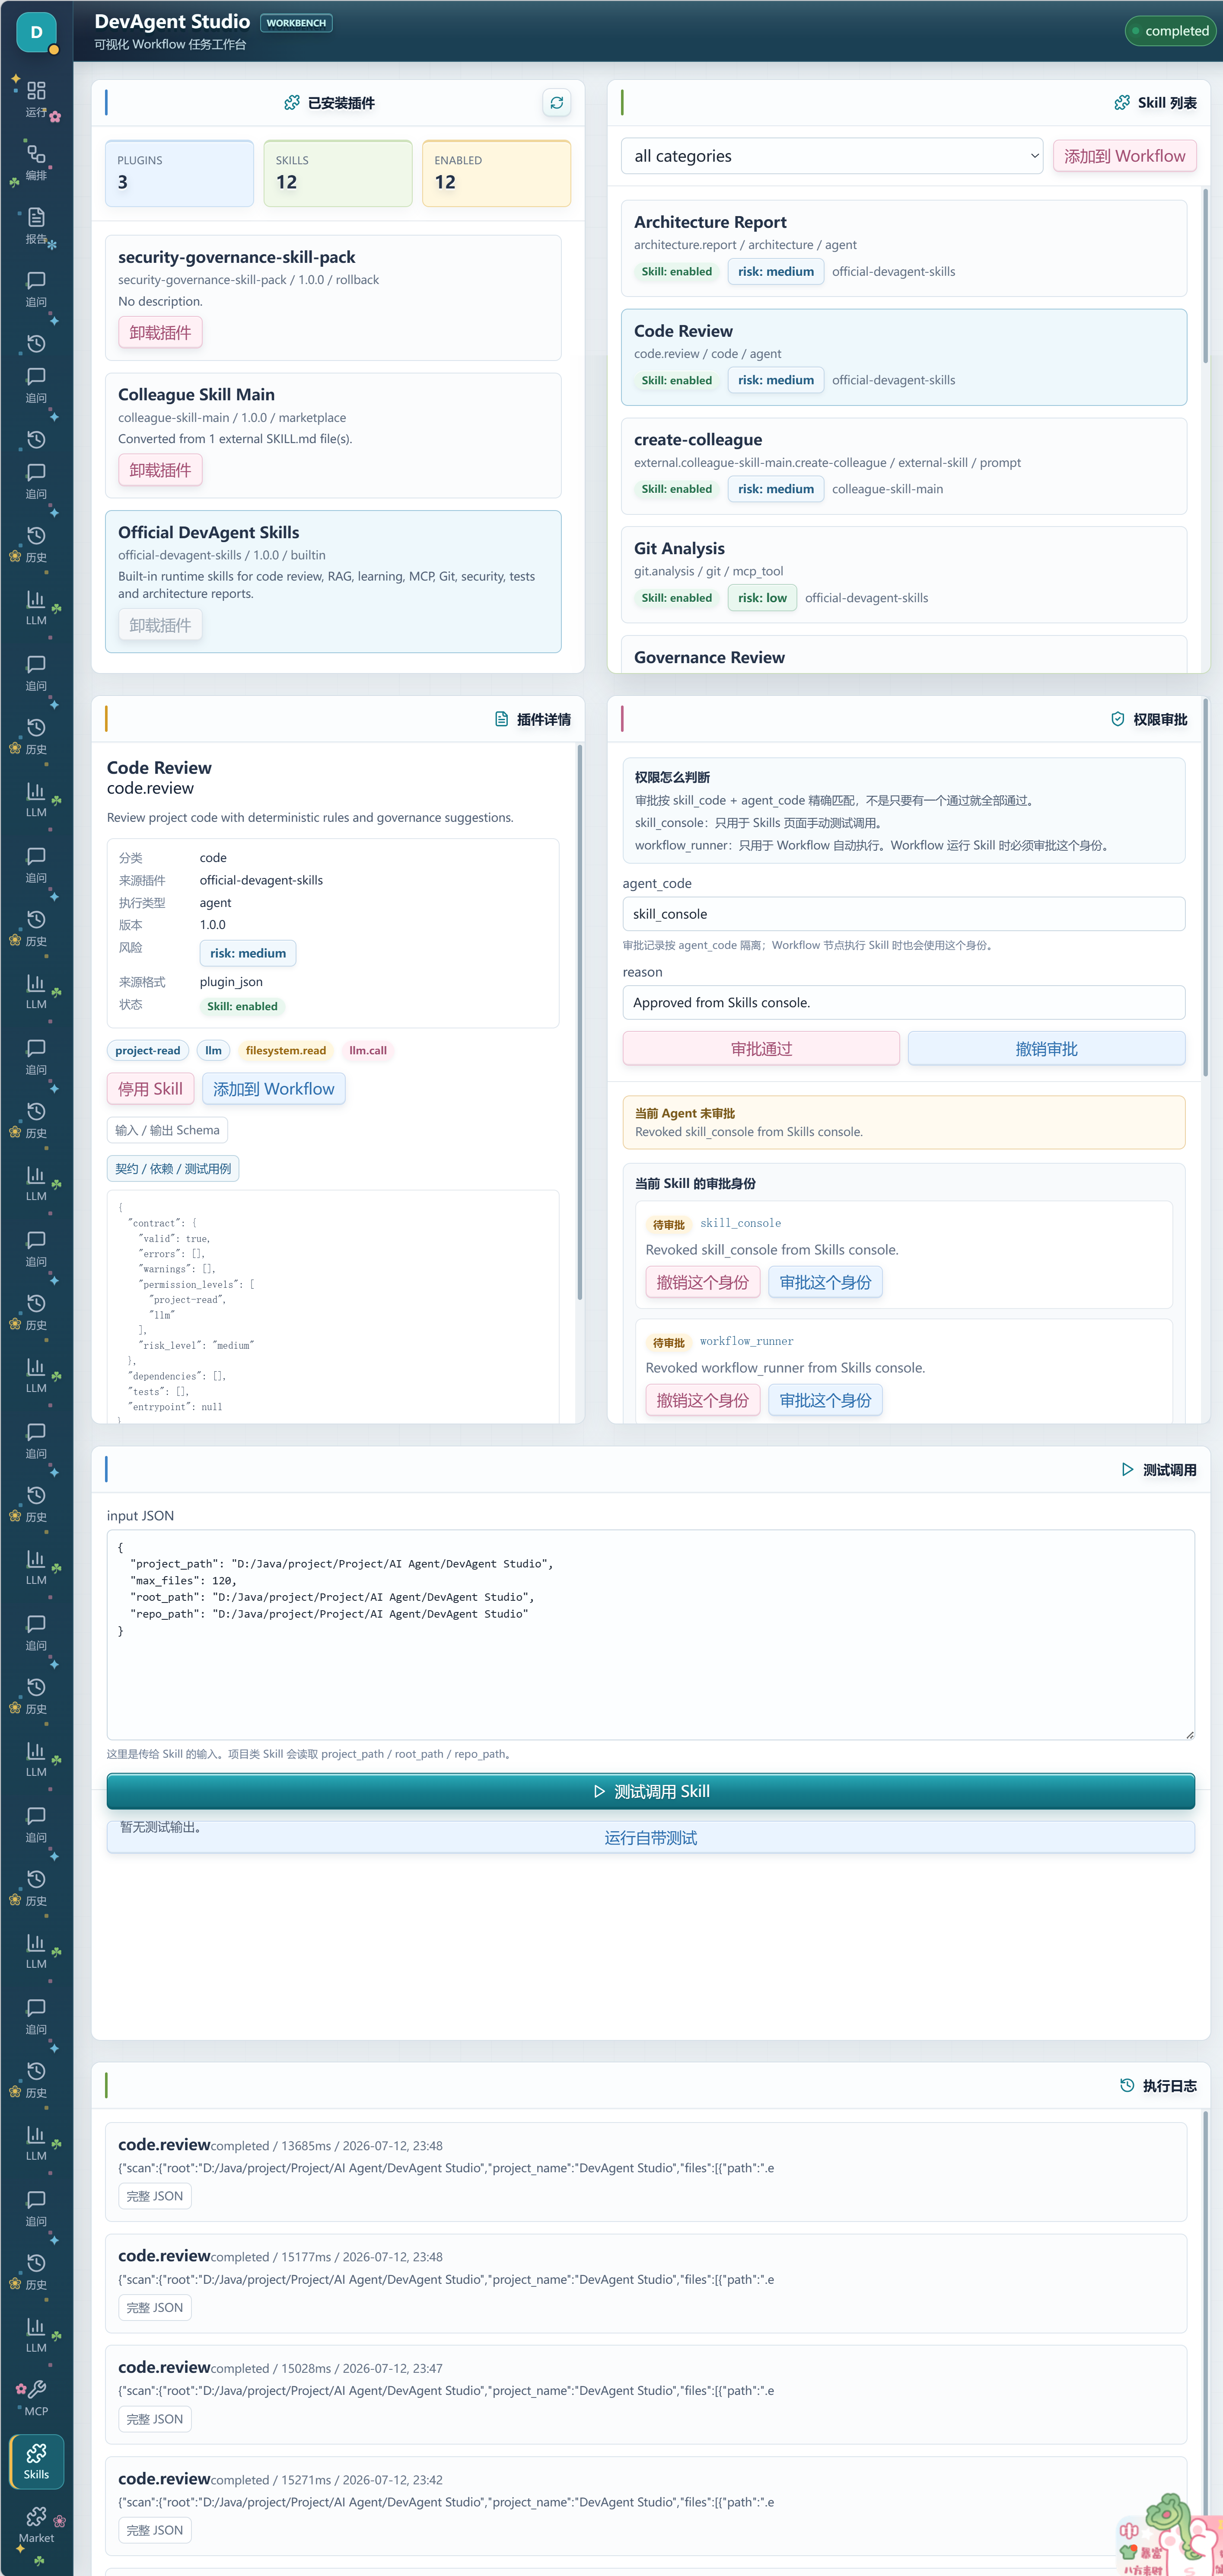Click inside the input JSON textarea

point(651,1635)
